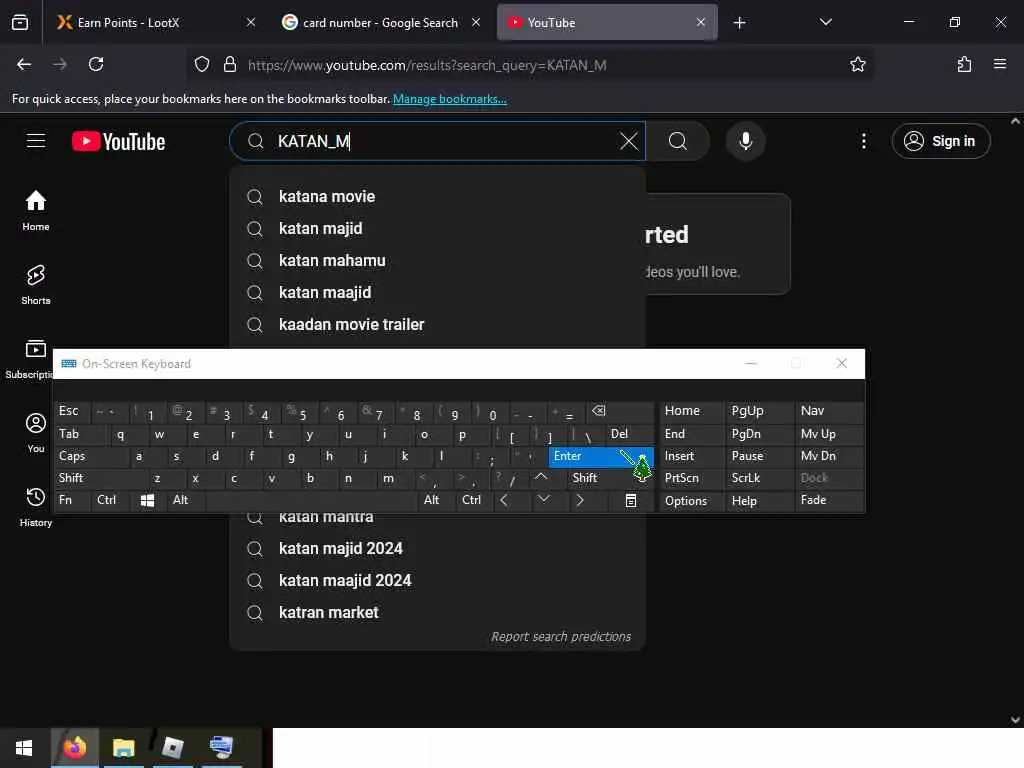Viewport: 1024px width, 768px height.
Task: Open Manage bookmarks link
Action: 449,99
